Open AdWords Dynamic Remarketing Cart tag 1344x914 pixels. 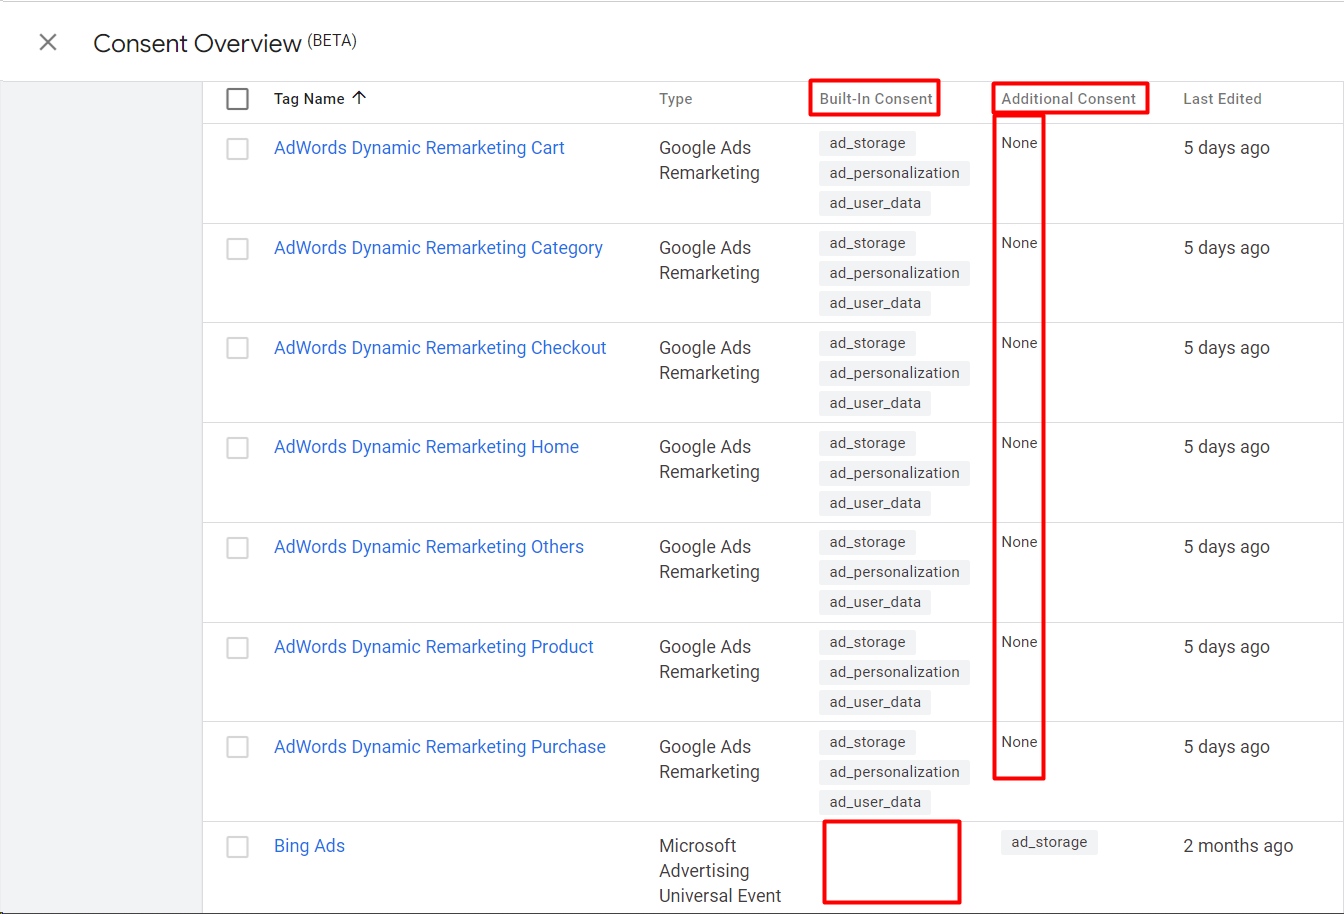(419, 148)
